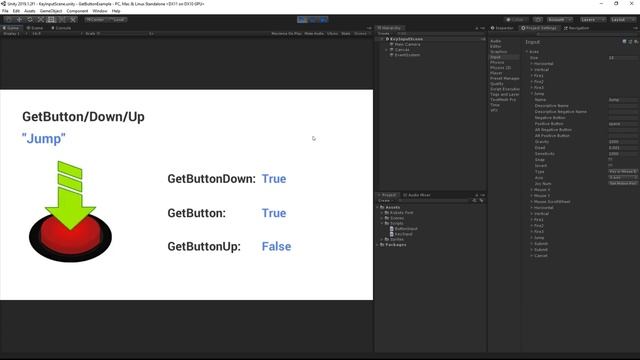640x360 pixels.
Task: Open the Type dropdown for Jump
Action: click(x=623, y=171)
